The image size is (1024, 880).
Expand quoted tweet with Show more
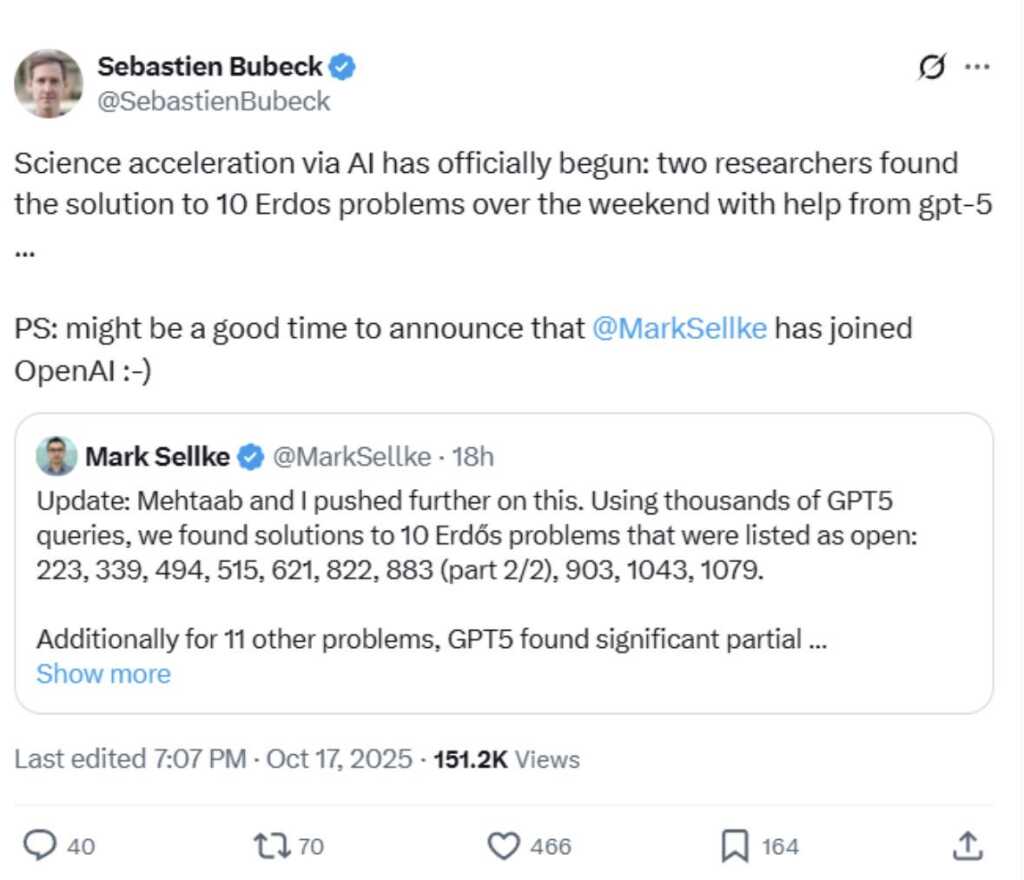coord(103,674)
